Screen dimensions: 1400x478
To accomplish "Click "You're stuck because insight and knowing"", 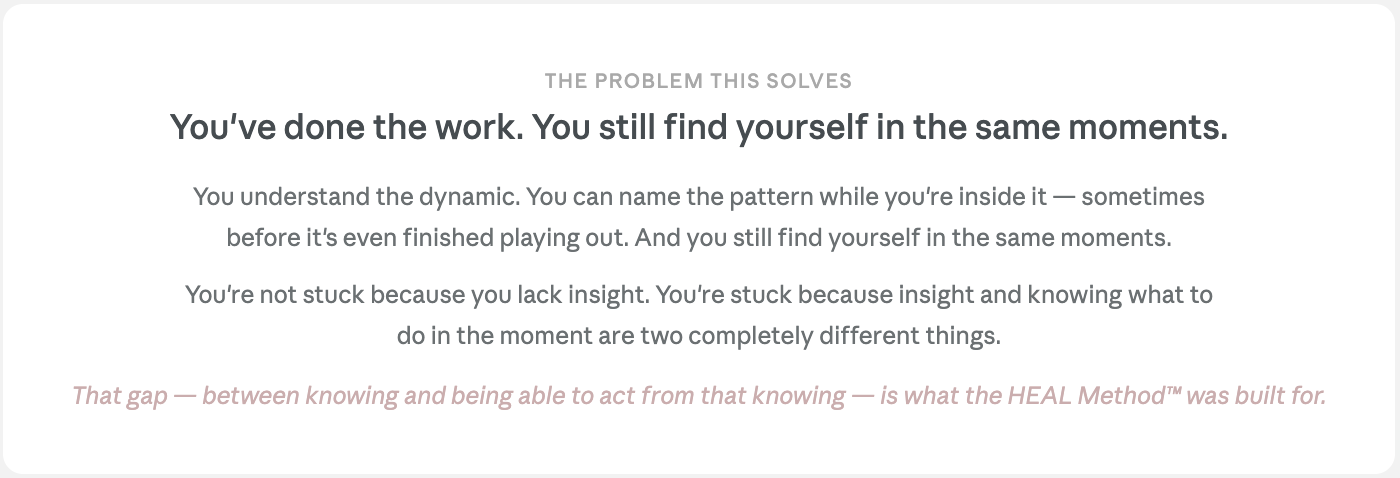I will coord(860,295).
